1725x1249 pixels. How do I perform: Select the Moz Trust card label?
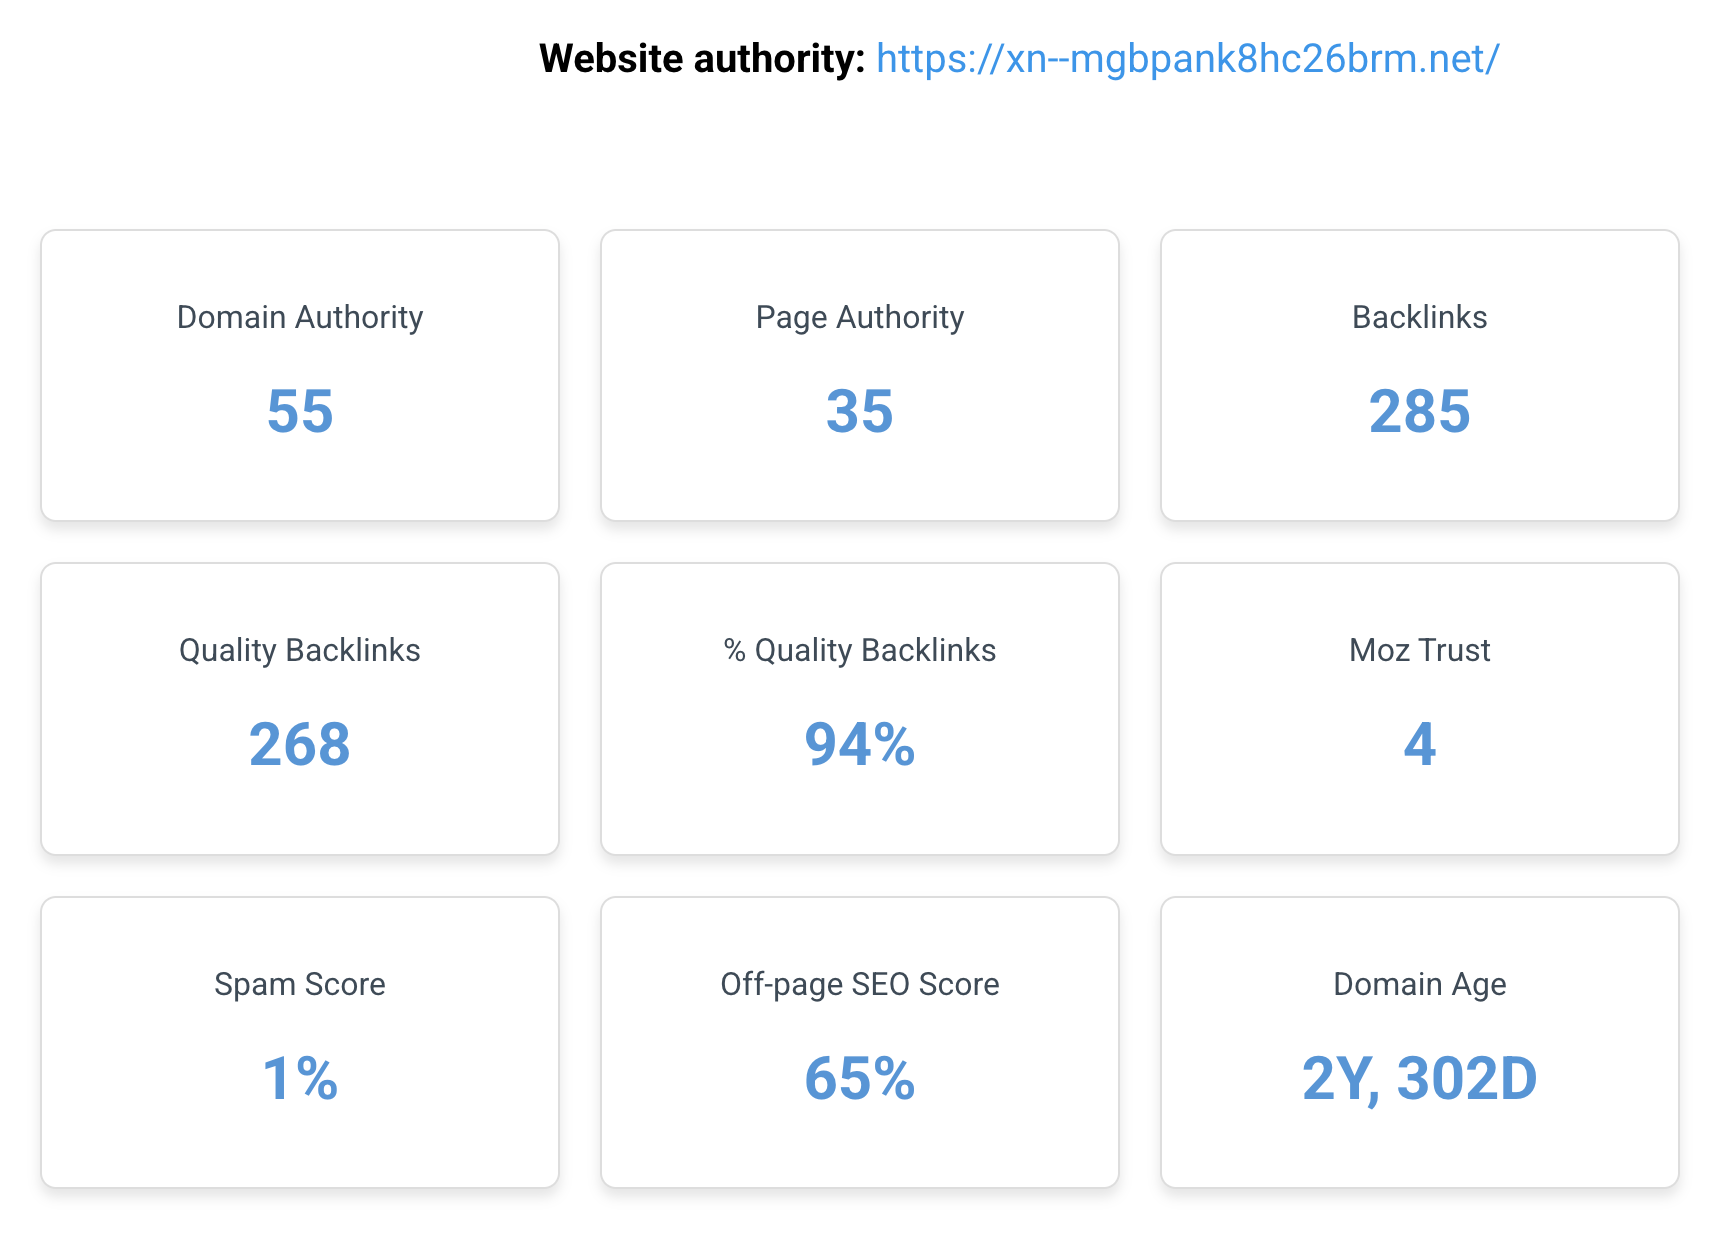(x=1419, y=650)
